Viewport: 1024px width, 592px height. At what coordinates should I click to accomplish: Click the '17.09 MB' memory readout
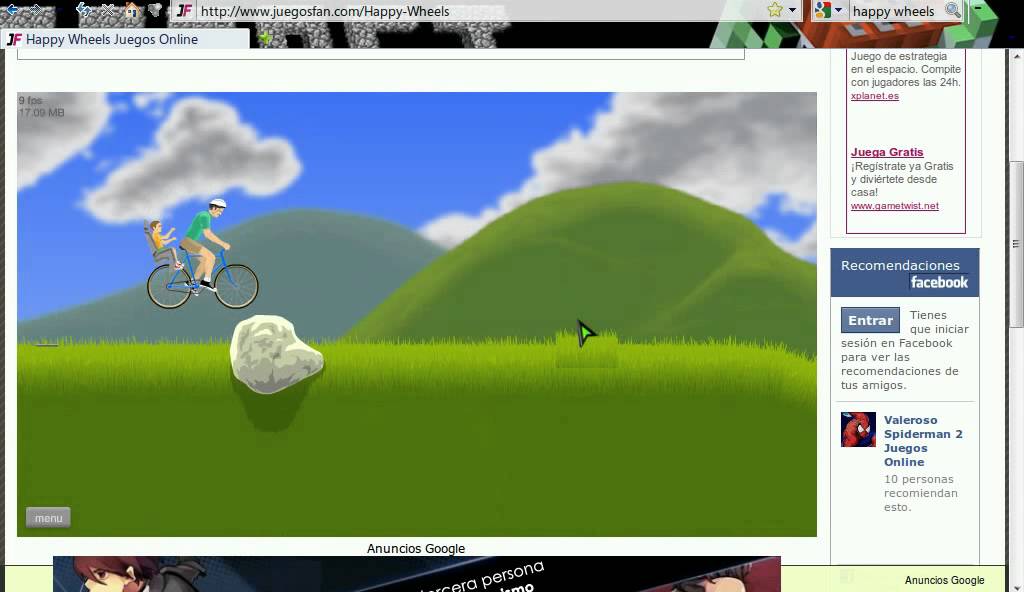coord(41,112)
